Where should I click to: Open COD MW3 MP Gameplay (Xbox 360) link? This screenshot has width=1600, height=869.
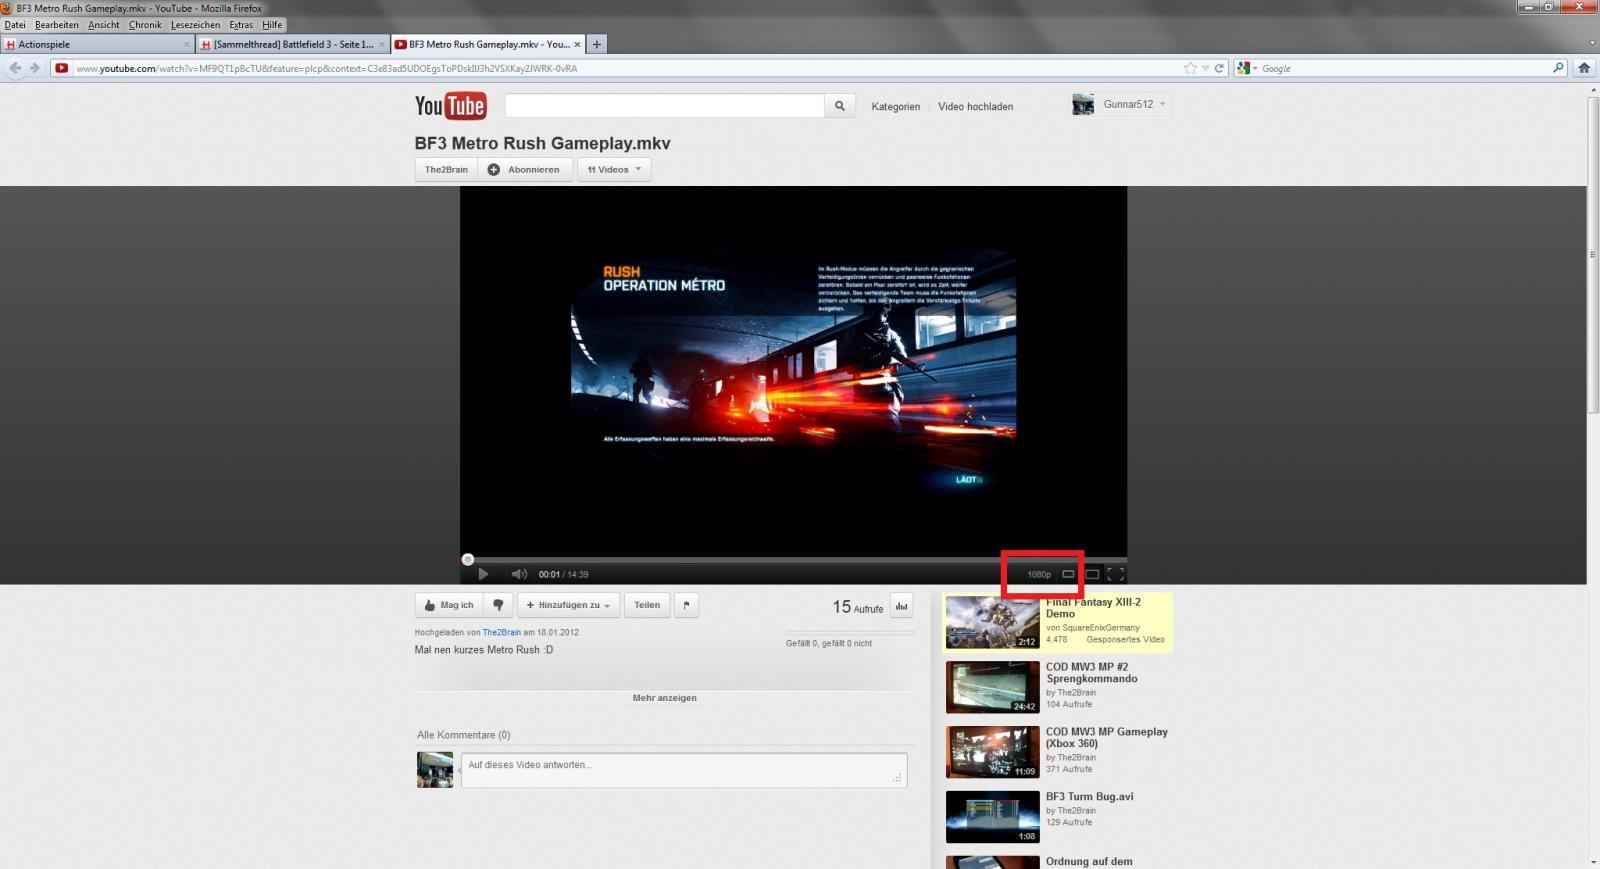coord(1107,737)
